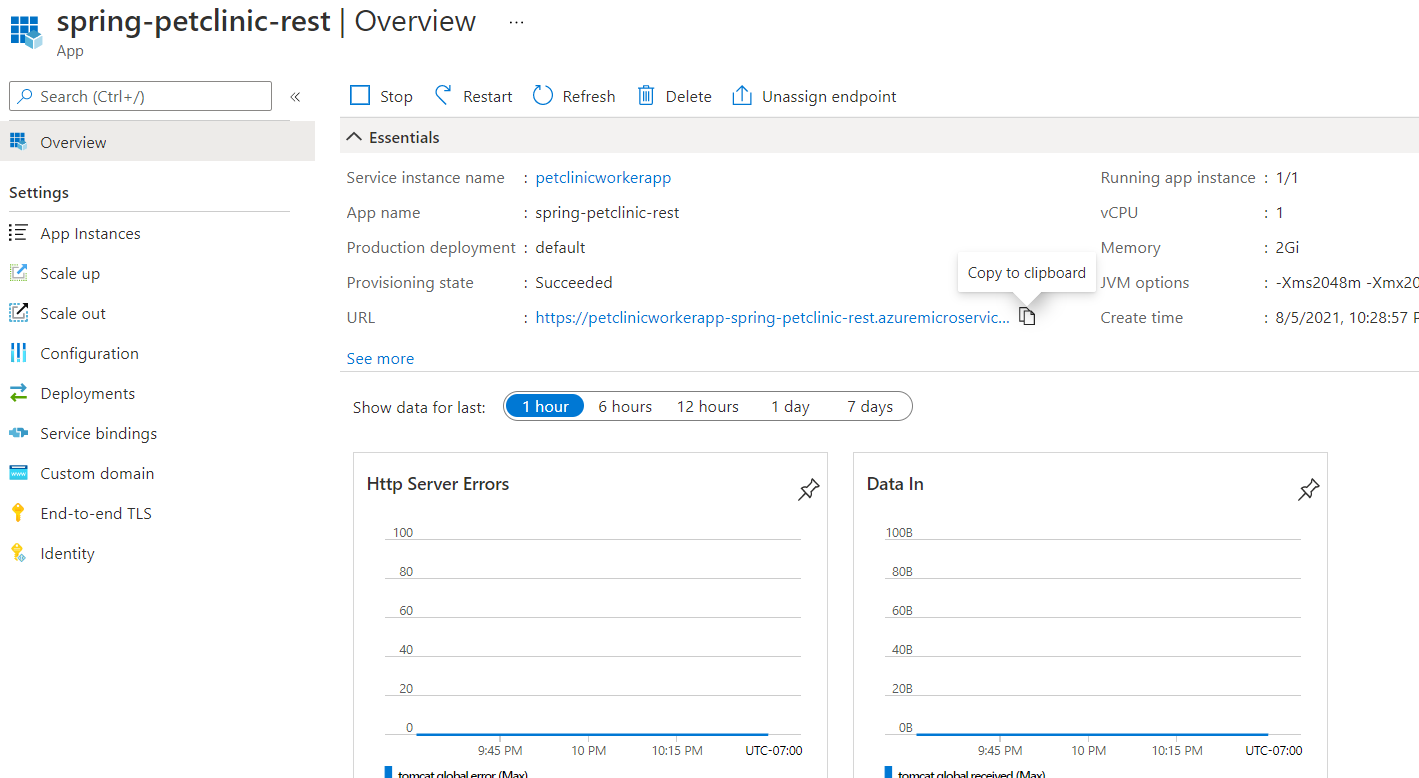This screenshot has height=778, width=1419.
Task: Click the Restart button label
Action: [488, 96]
